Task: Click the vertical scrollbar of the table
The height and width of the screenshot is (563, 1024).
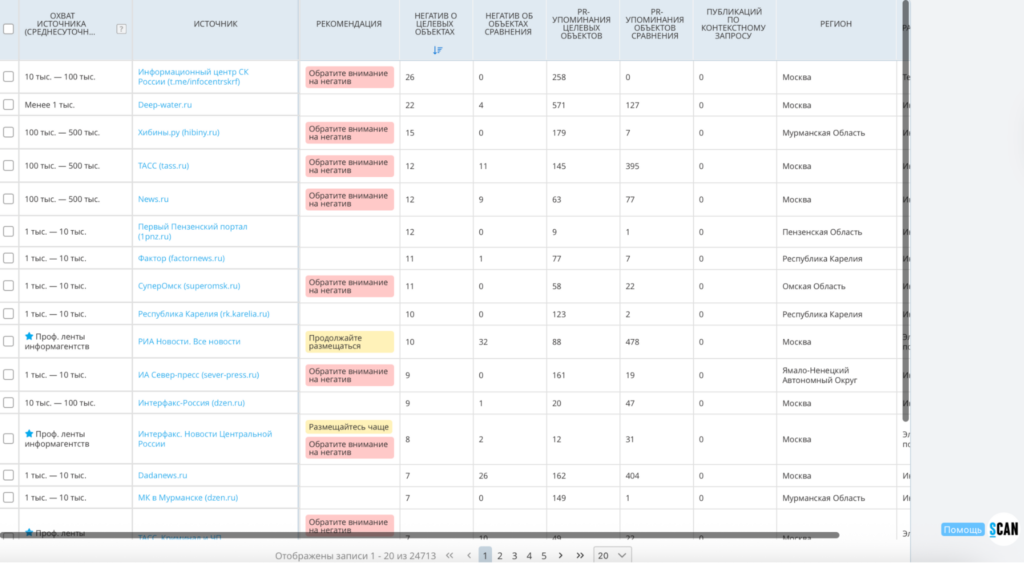Action: pos(905,209)
